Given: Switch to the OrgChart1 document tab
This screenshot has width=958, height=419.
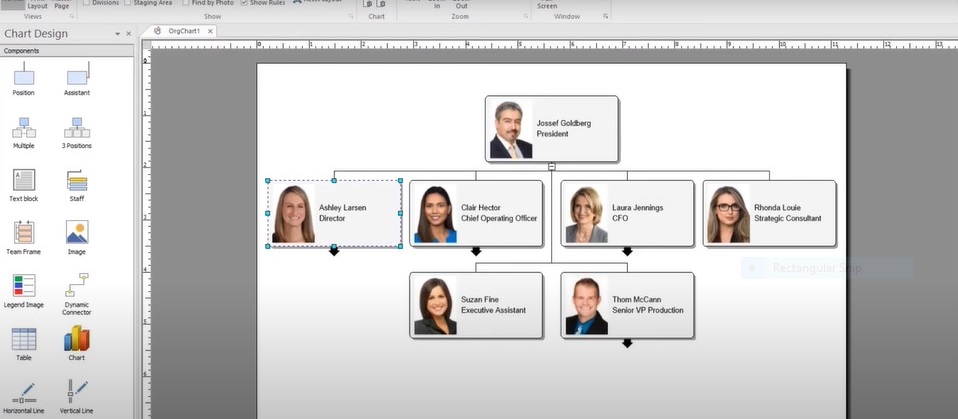Looking at the screenshot, I should [x=180, y=31].
